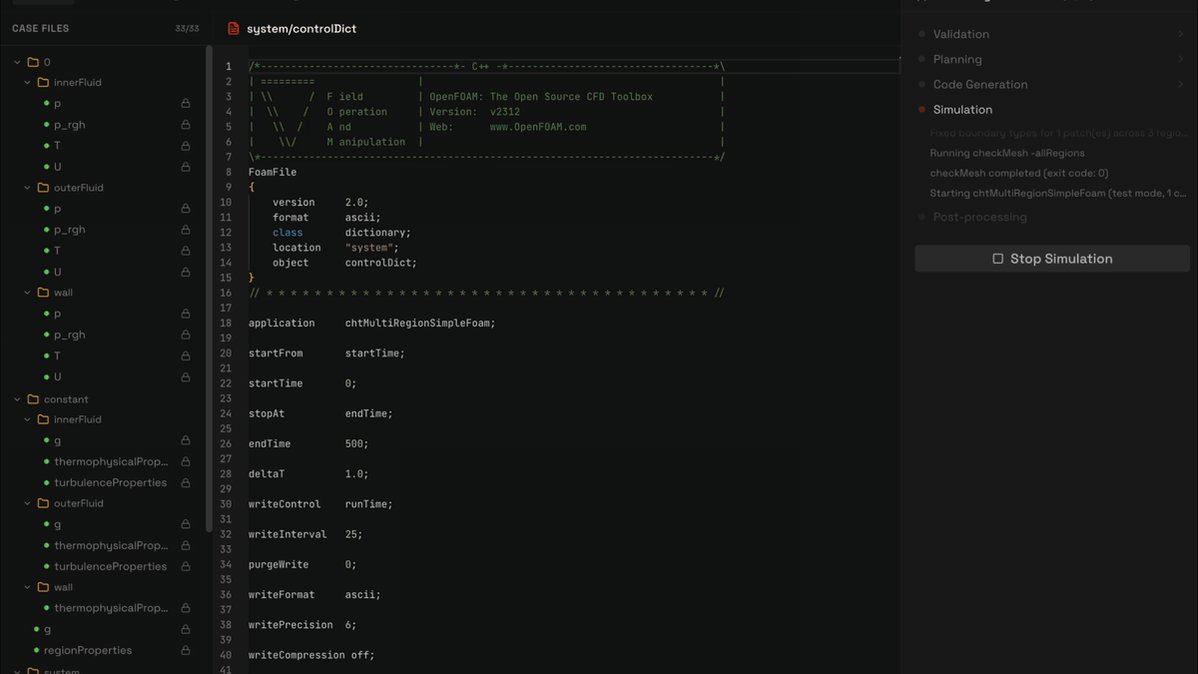Click lock icon for regionProperties

click(186, 650)
